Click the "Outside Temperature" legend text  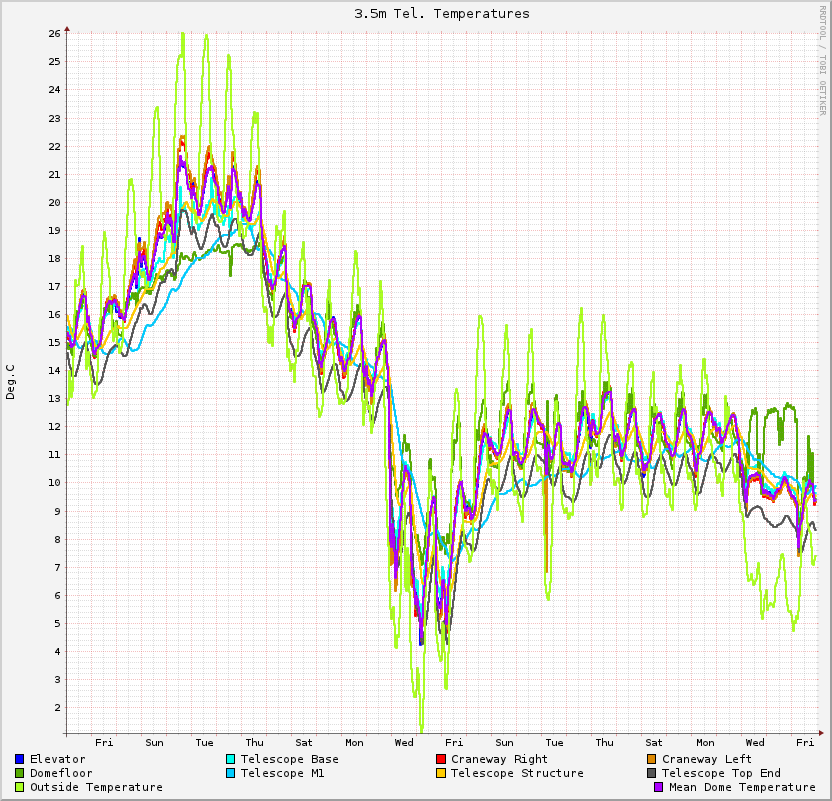[96, 787]
